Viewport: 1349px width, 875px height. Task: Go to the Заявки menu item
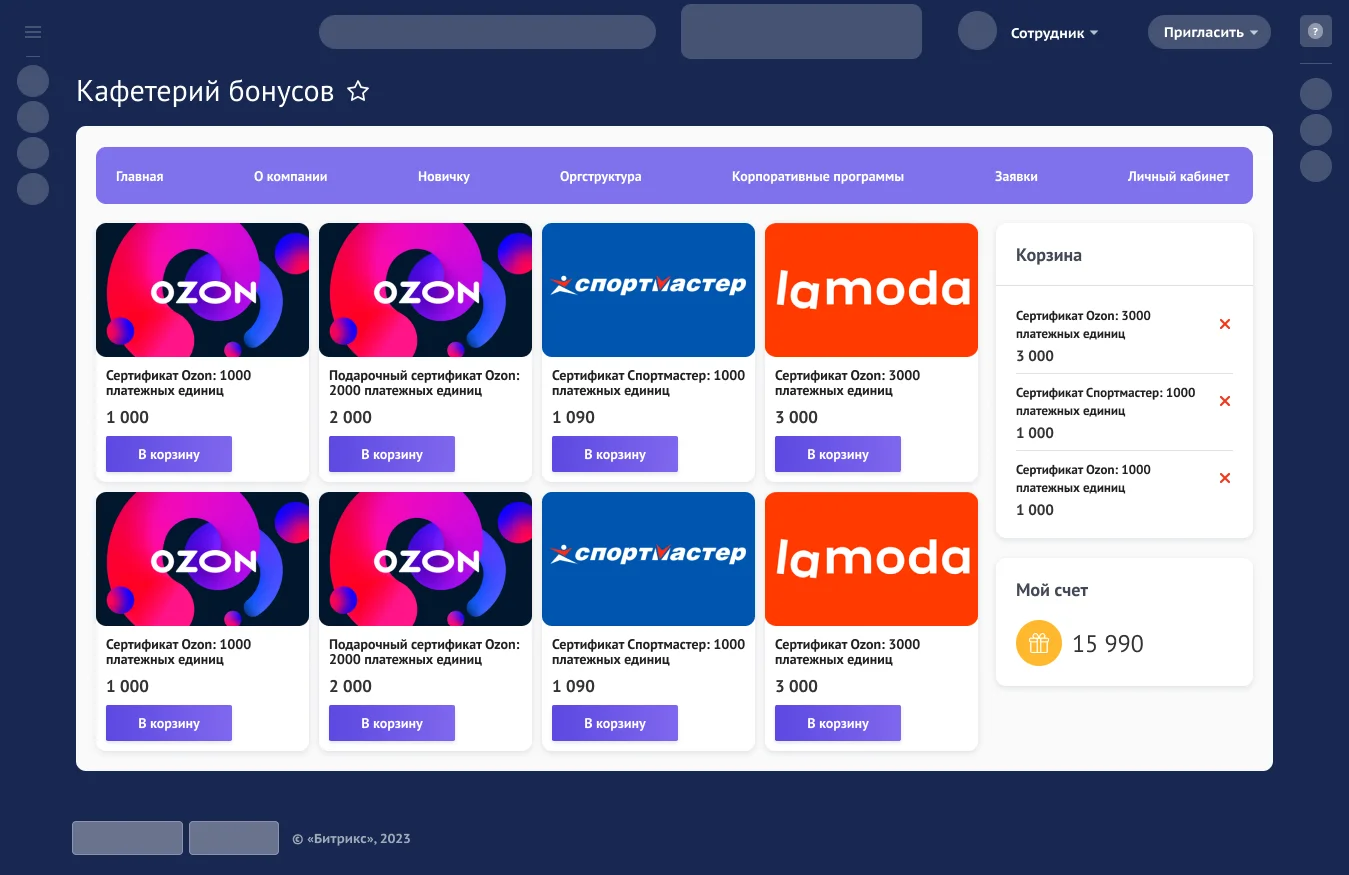point(1016,176)
